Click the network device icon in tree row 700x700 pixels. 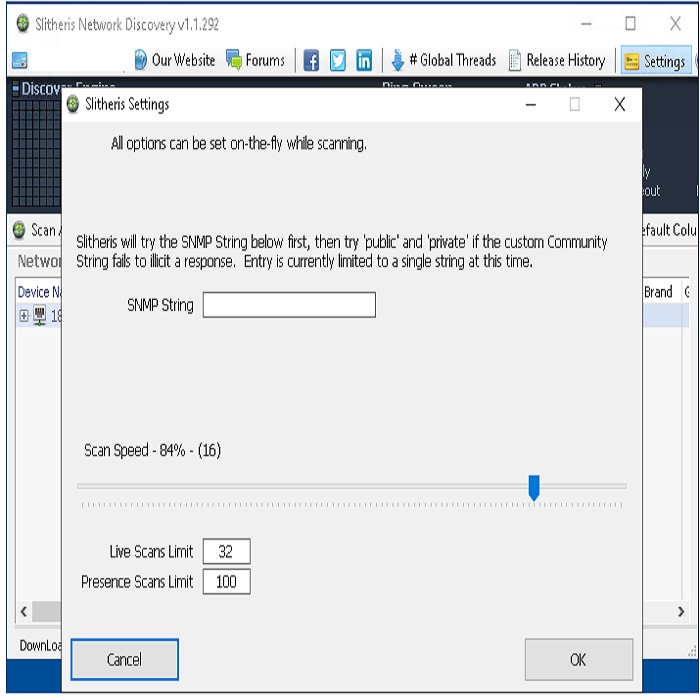(40, 315)
